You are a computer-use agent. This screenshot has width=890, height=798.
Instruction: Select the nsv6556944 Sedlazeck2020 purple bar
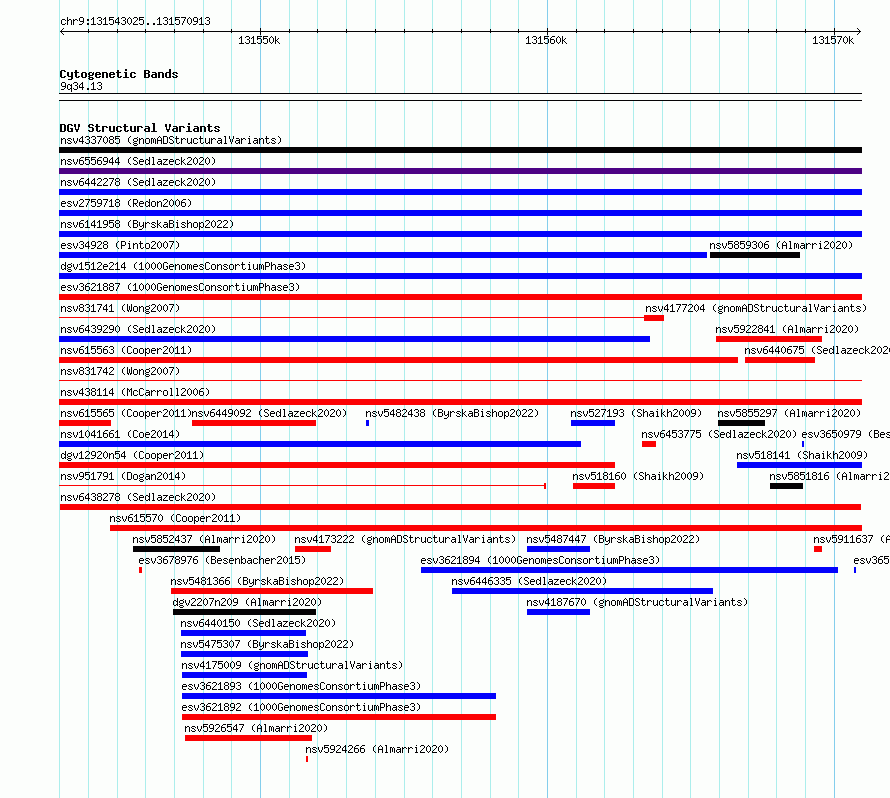pos(460,171)
